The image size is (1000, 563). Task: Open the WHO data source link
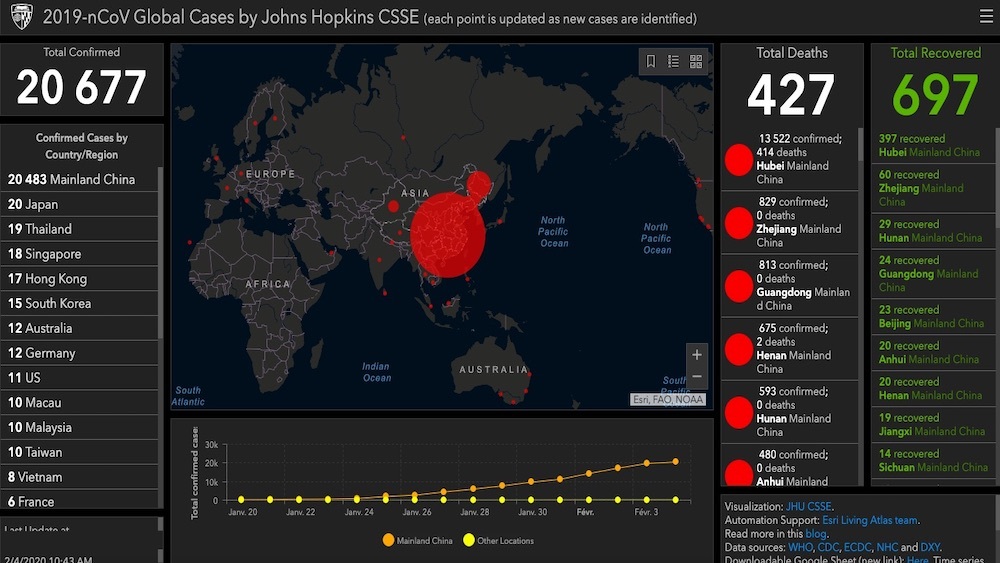pyautogui.click(x=800, y=547)
